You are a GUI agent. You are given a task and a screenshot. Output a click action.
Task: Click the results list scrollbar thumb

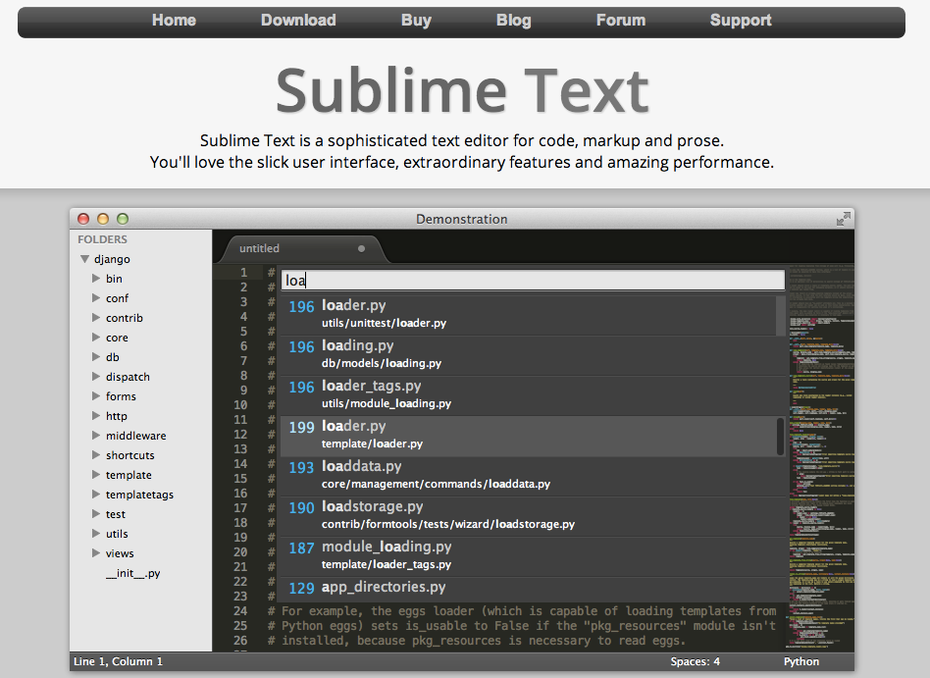(x=781, y=436)
